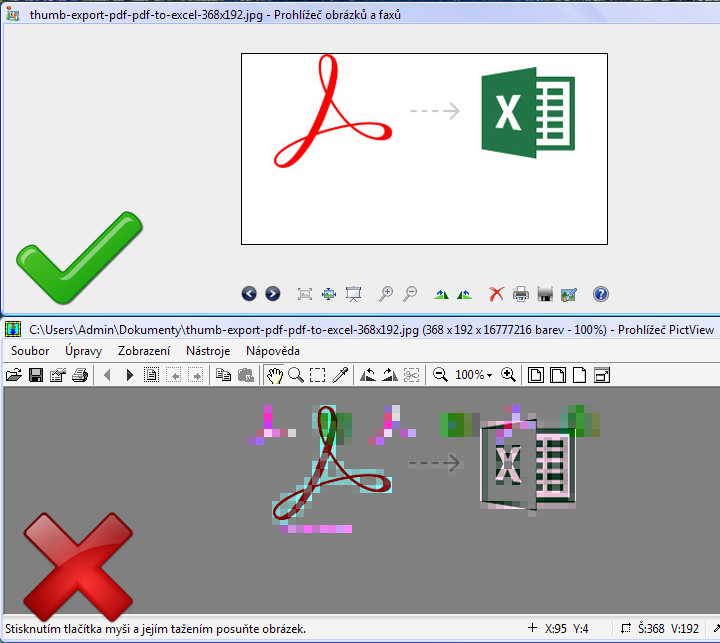
Task: Click fax viewer application icon in title bar
Action: pyautogui.click(x=13, y=14)
